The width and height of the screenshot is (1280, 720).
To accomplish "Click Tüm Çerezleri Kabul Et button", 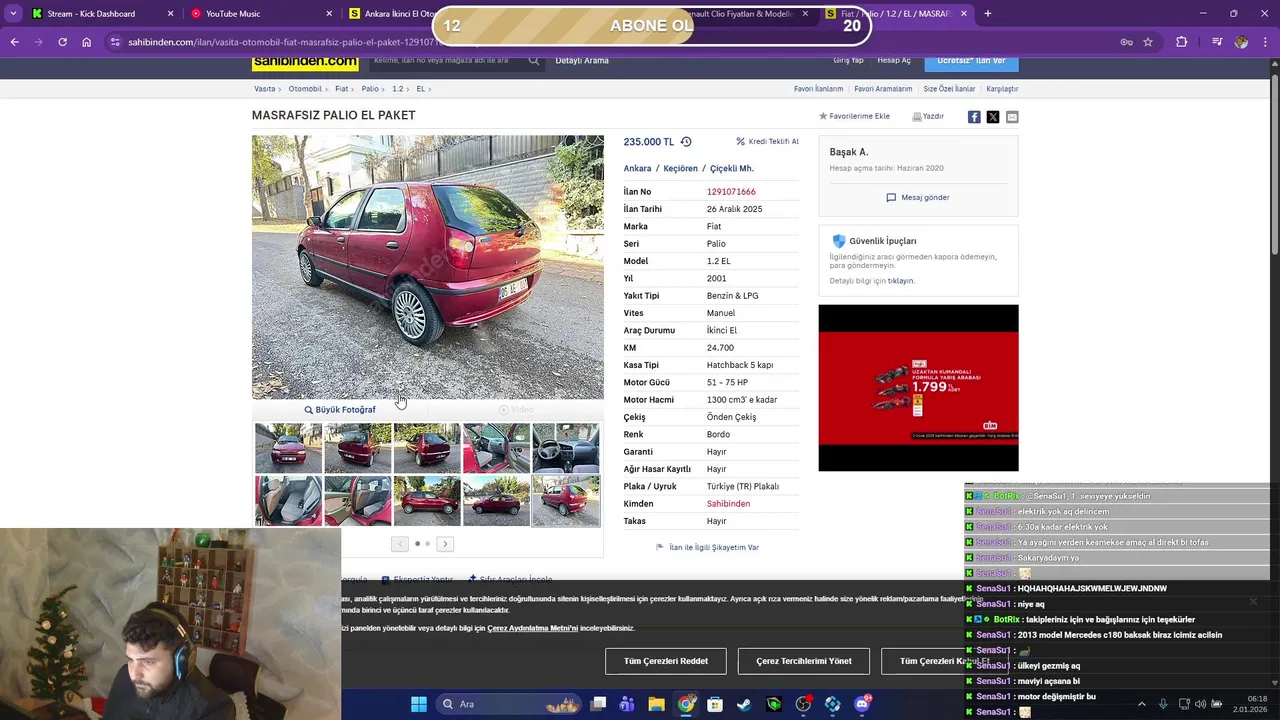I will (x=945, y=661).
